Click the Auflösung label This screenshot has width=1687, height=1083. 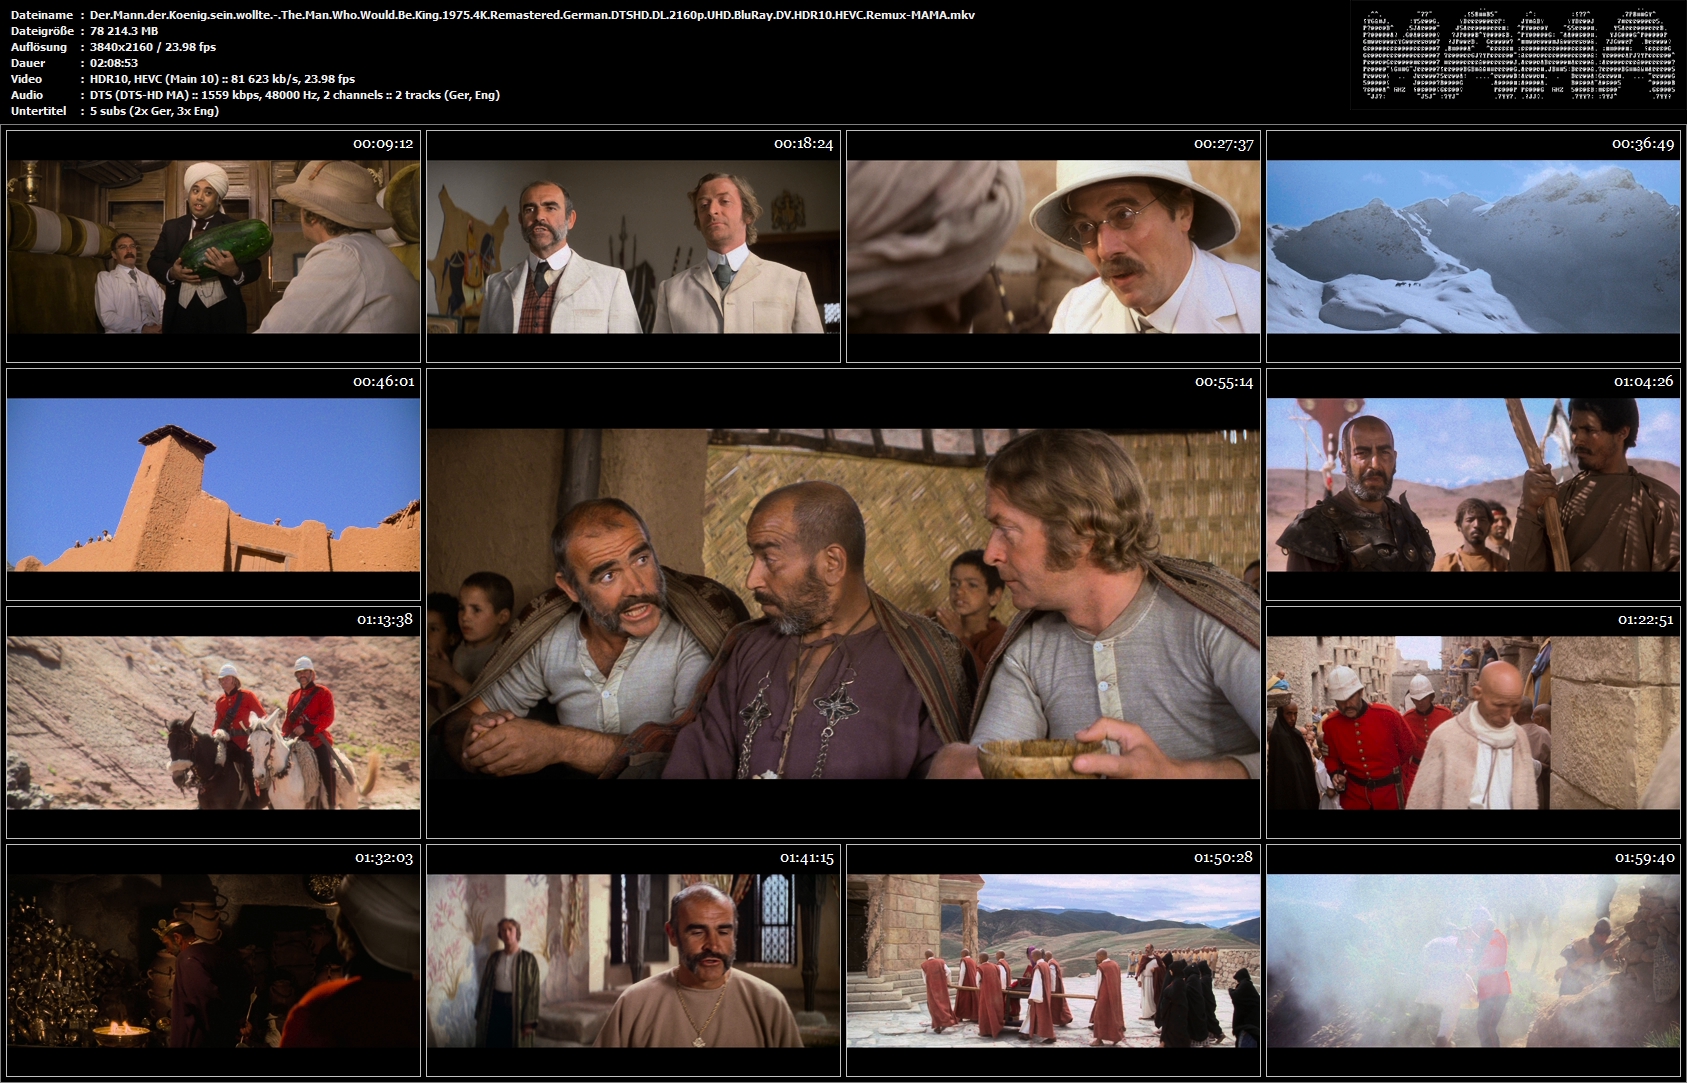tap(39, 47)
